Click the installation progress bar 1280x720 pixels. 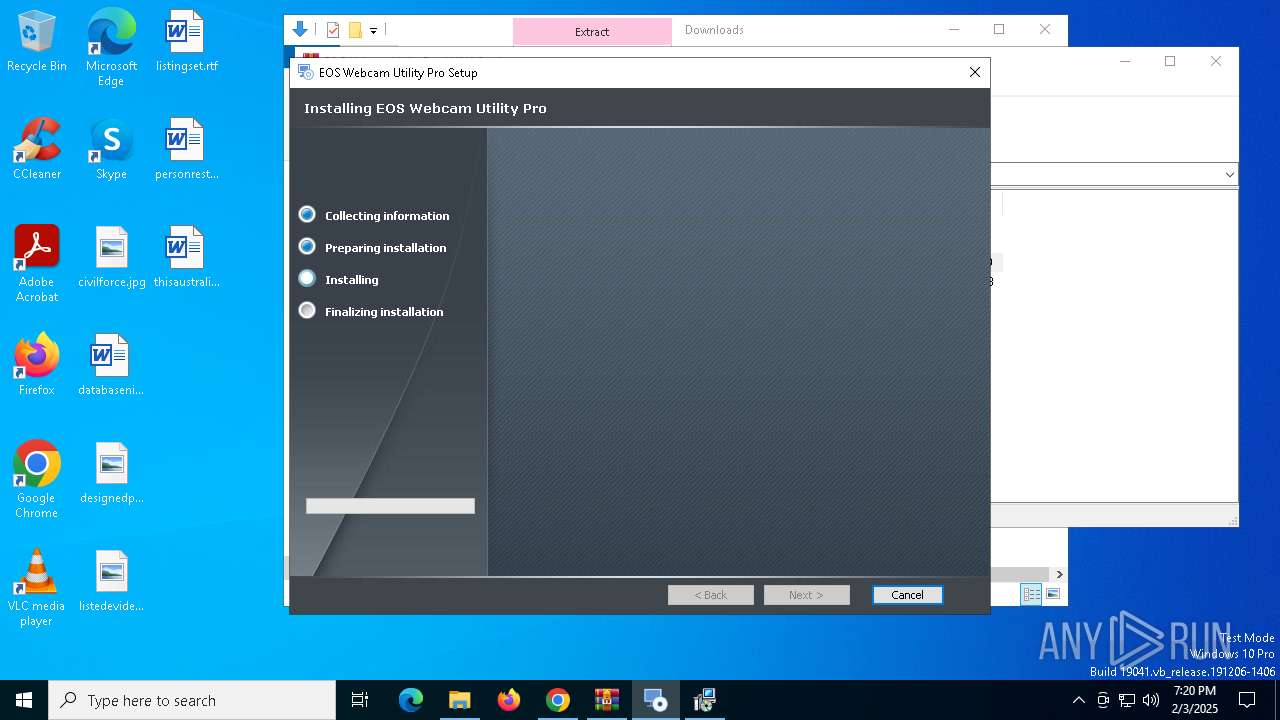click(390, 506)
